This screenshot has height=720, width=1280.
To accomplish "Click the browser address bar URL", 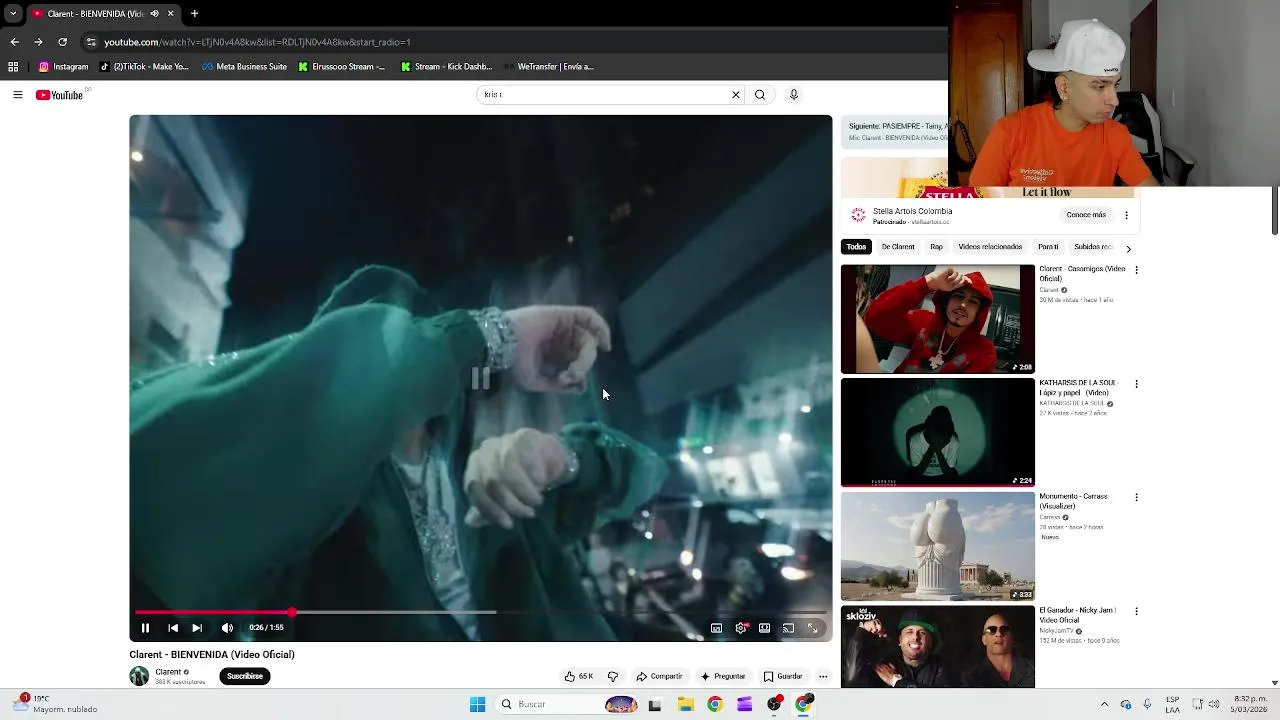I will tap(258, 42).
